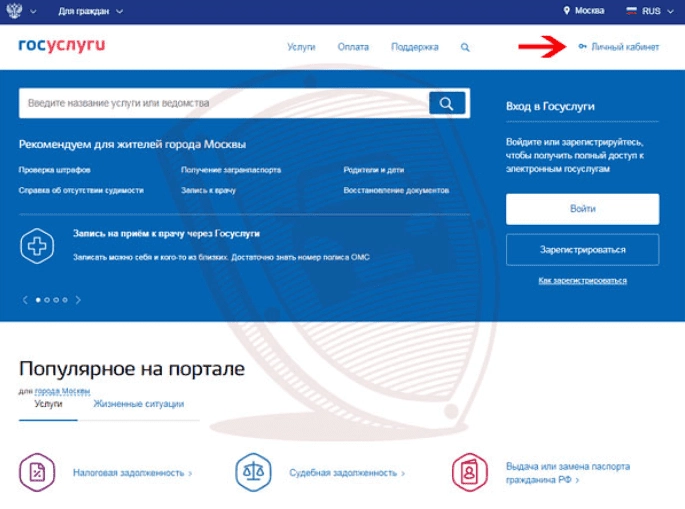The width and height of the screenshot is (685, 509).
Task: Click 'Рекомендуем для жителей города Москвы' heading
Action: pyautogui.click(x=132, y=145)
